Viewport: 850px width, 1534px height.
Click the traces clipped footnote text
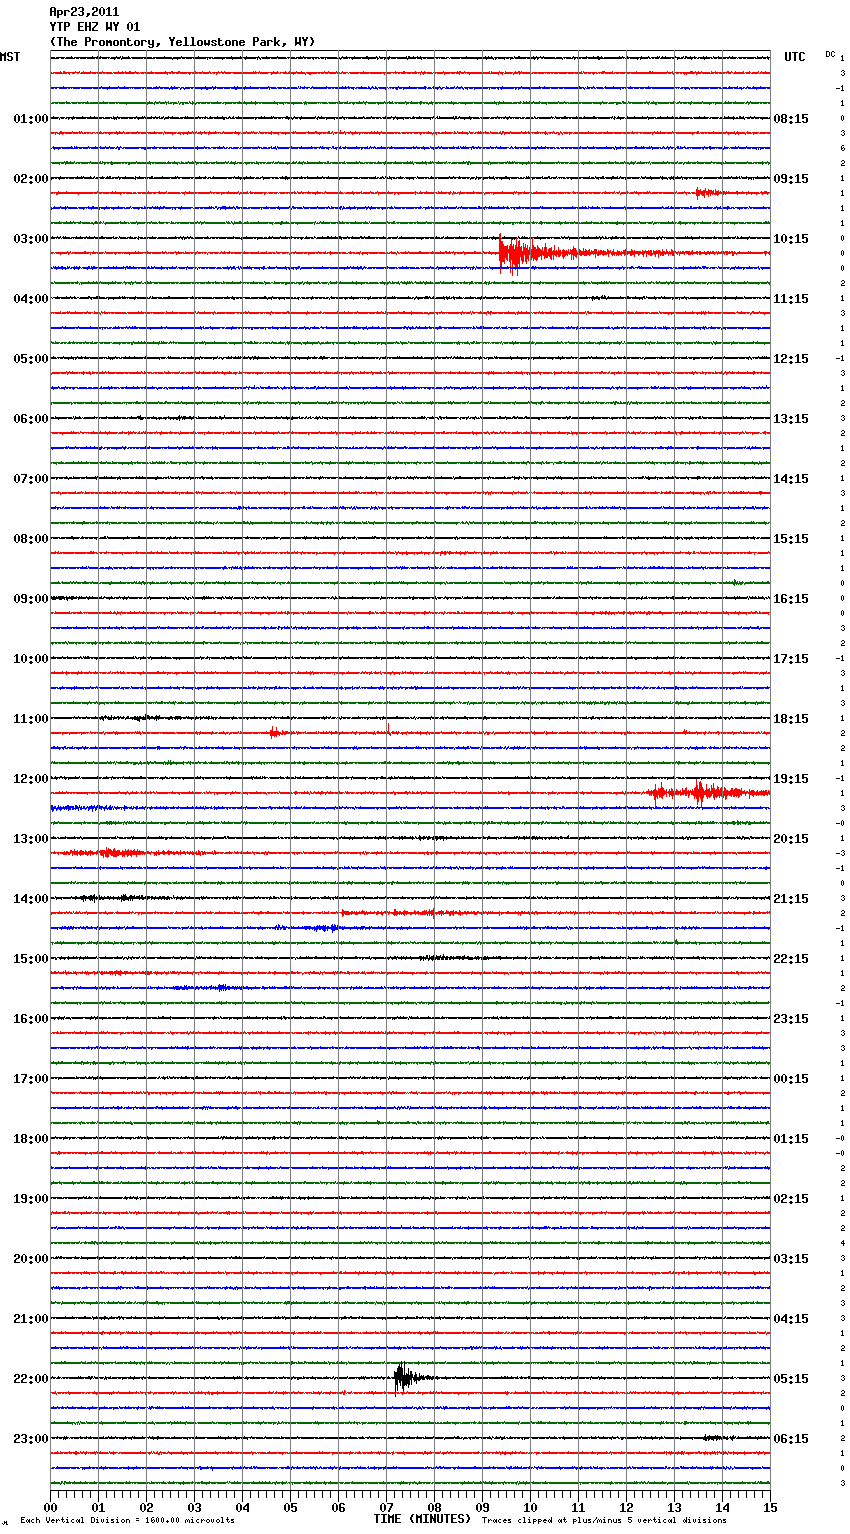pos(604,1521)
